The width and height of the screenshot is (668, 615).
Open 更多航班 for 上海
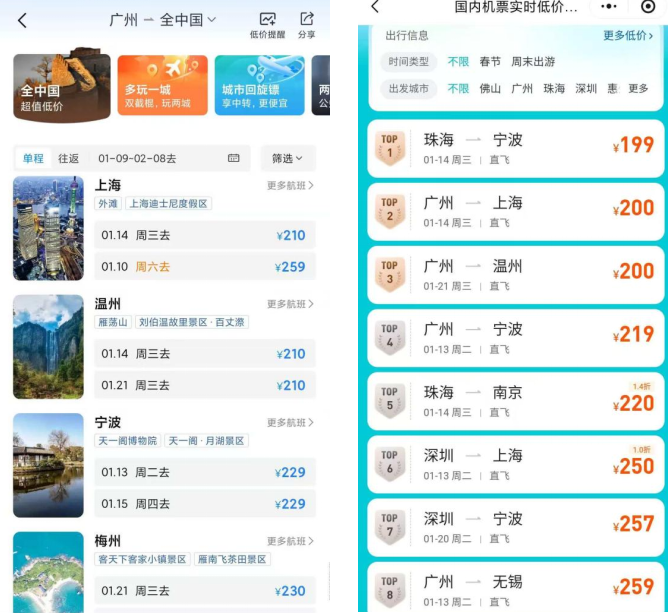(x=290, y=185)
